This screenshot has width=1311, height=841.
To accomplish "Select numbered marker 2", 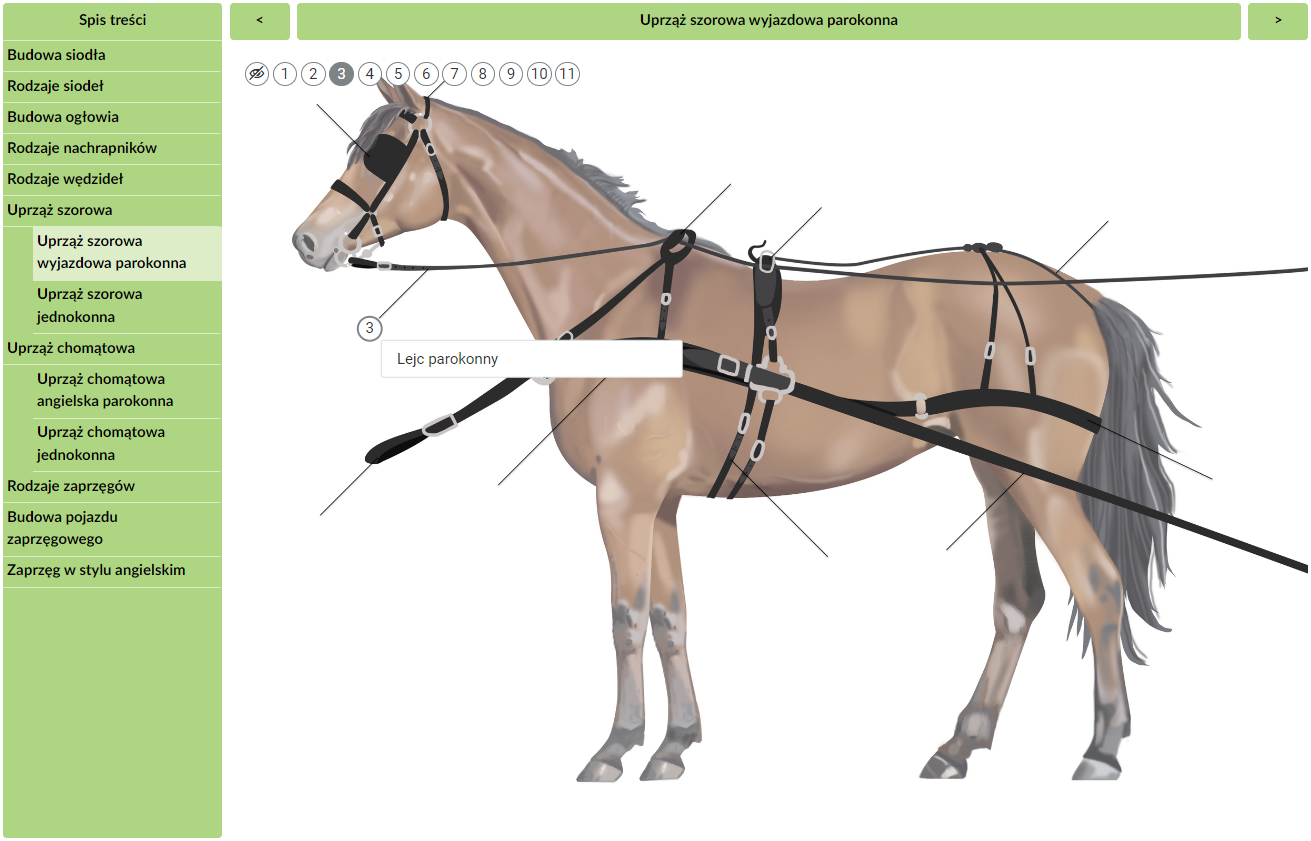I will pos(313,74).
